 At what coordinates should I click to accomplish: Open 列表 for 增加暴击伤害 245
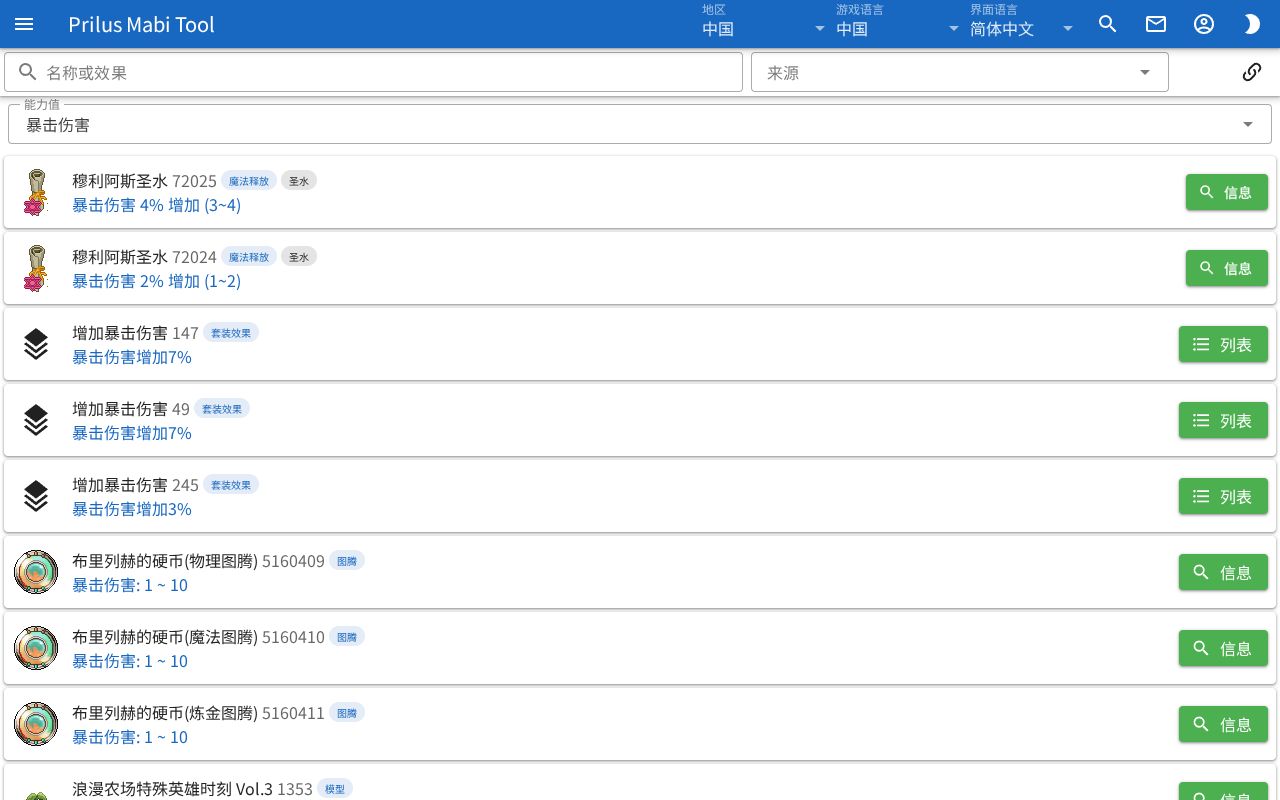point(1223,496)
